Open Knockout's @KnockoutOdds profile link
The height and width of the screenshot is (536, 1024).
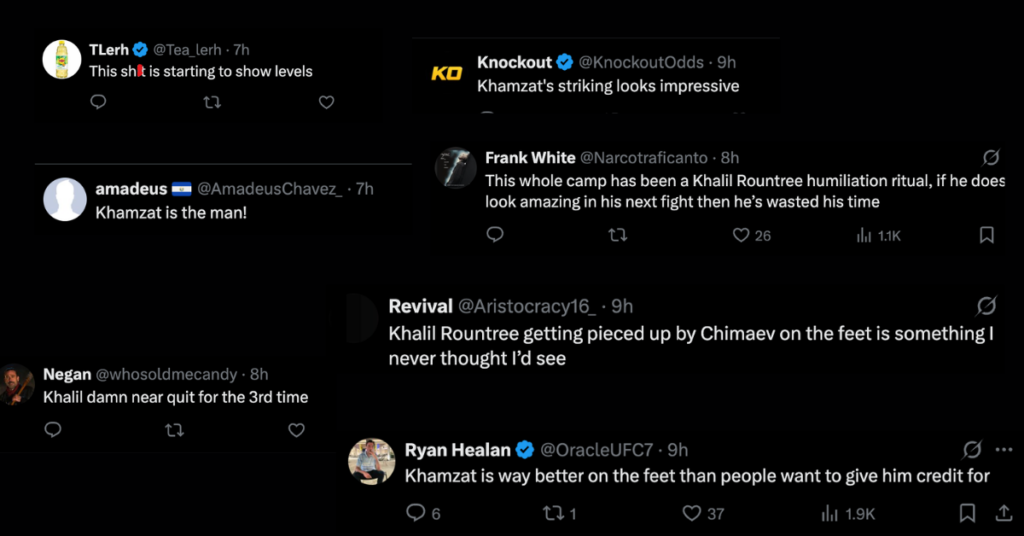[641, 62]
